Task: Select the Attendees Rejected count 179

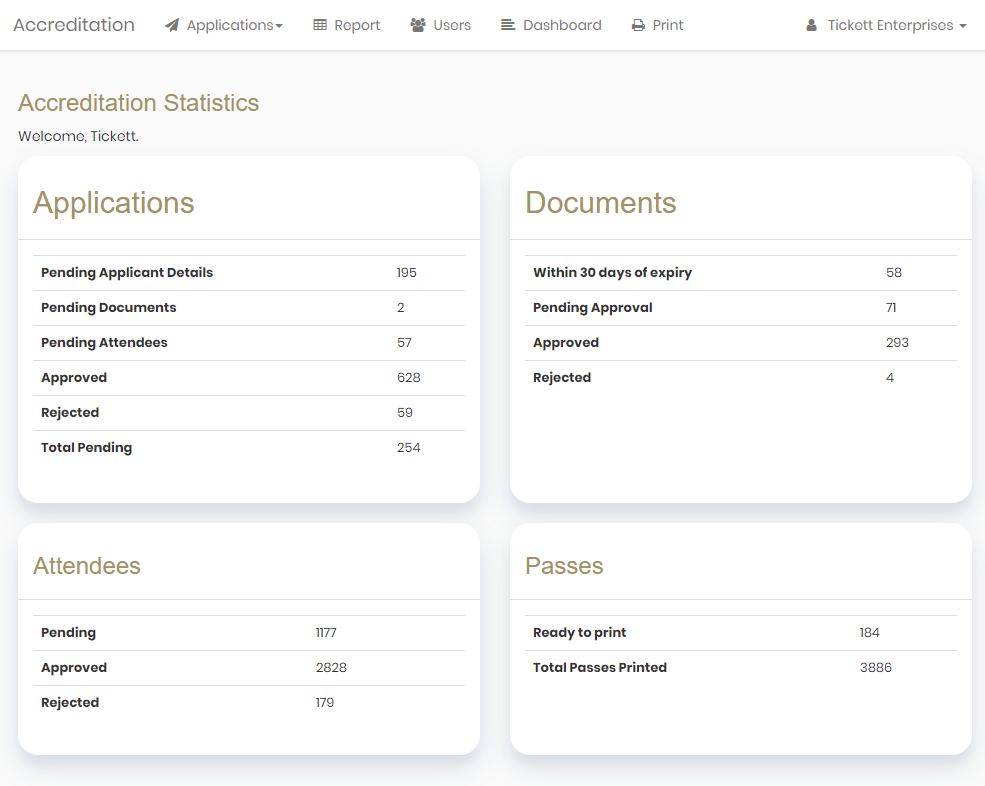Action: tap(325, 703)
